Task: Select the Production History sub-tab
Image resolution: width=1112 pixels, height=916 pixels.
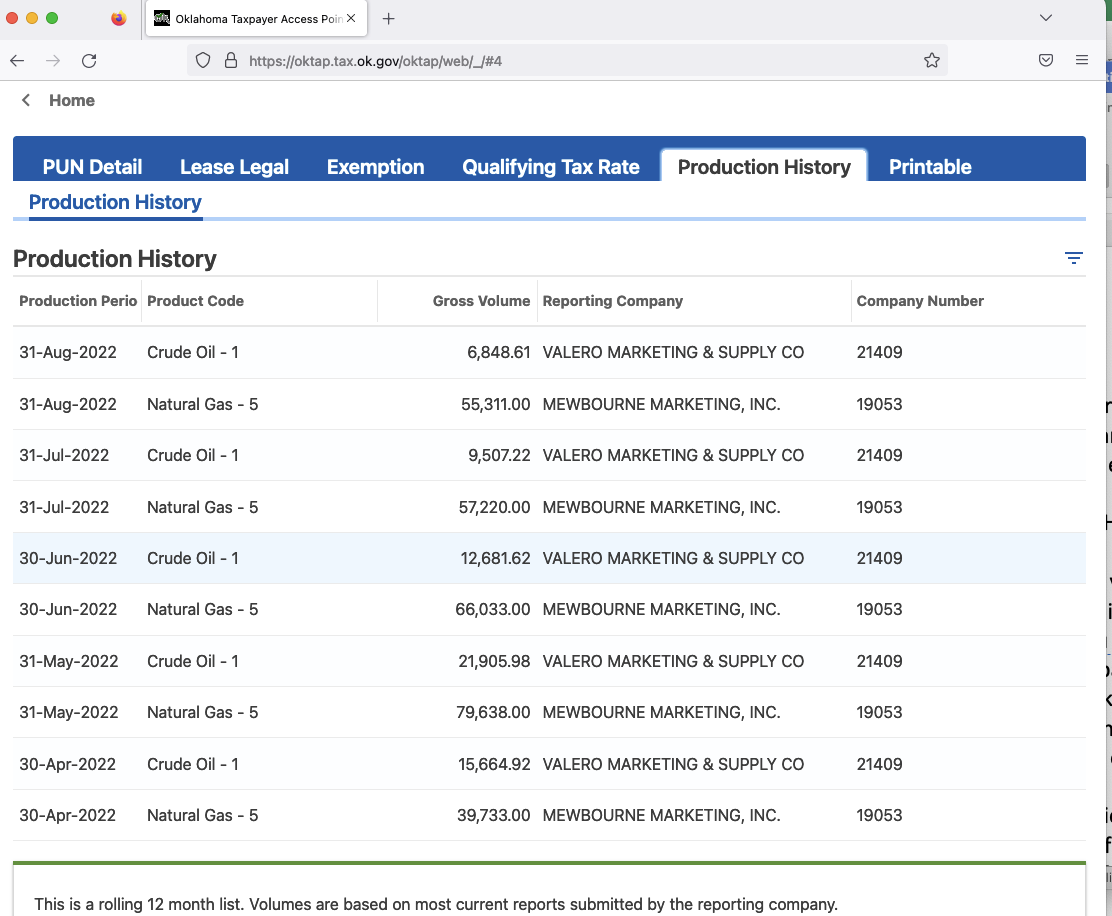Action: click(115, 203)
